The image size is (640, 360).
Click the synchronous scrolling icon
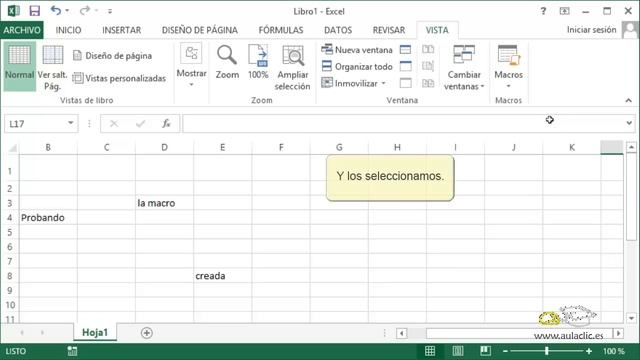coord(428,66)
